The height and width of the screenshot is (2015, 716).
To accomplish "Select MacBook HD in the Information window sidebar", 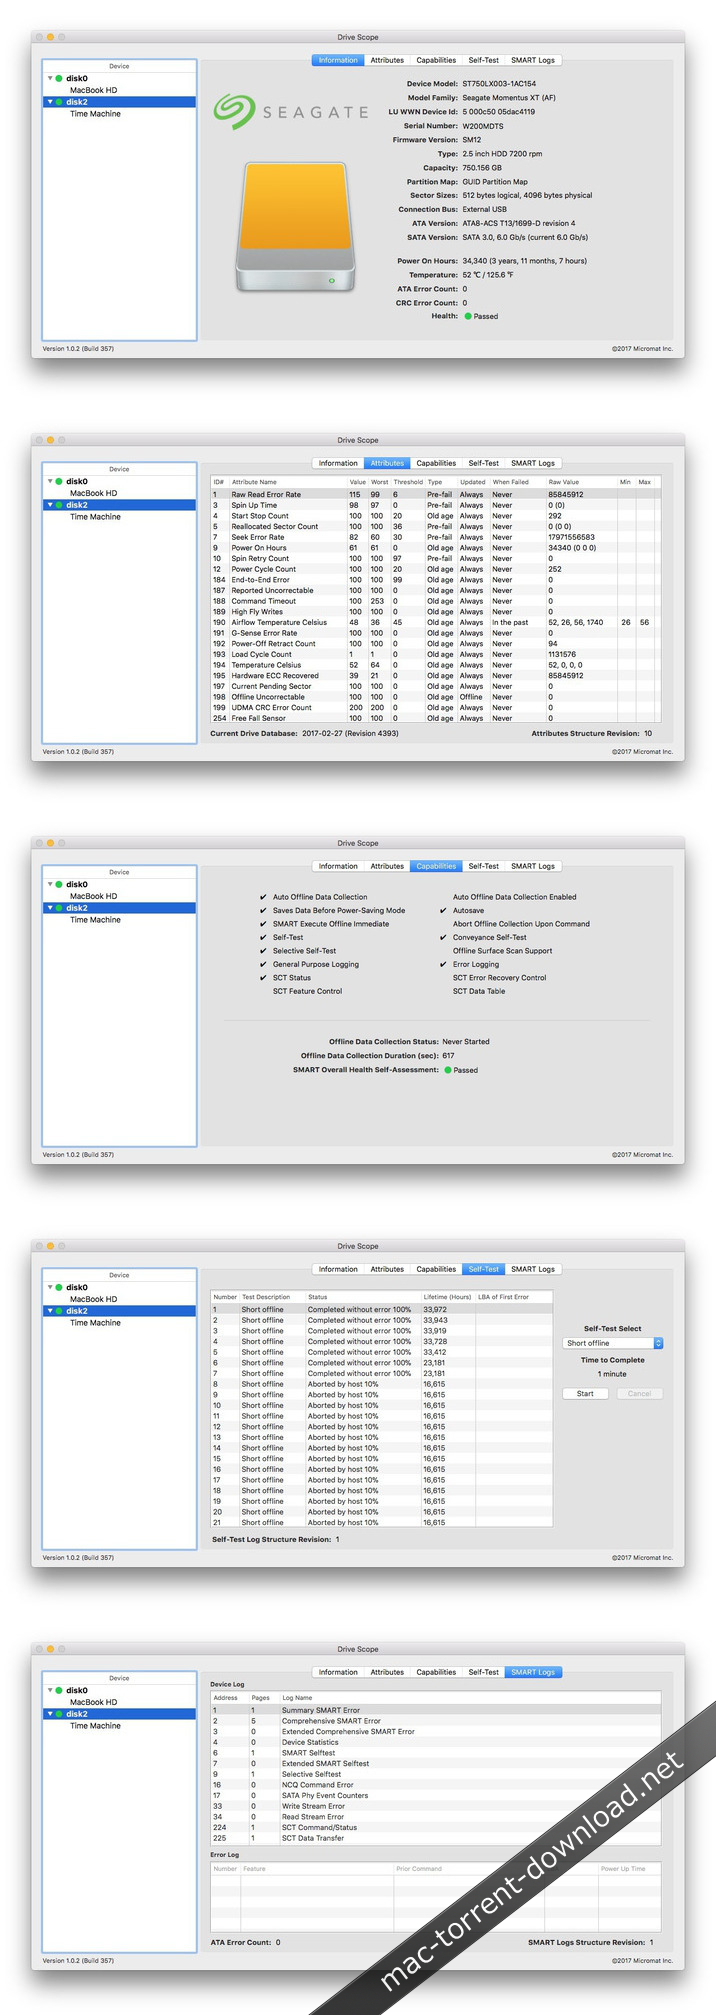I will pos(93,90).
